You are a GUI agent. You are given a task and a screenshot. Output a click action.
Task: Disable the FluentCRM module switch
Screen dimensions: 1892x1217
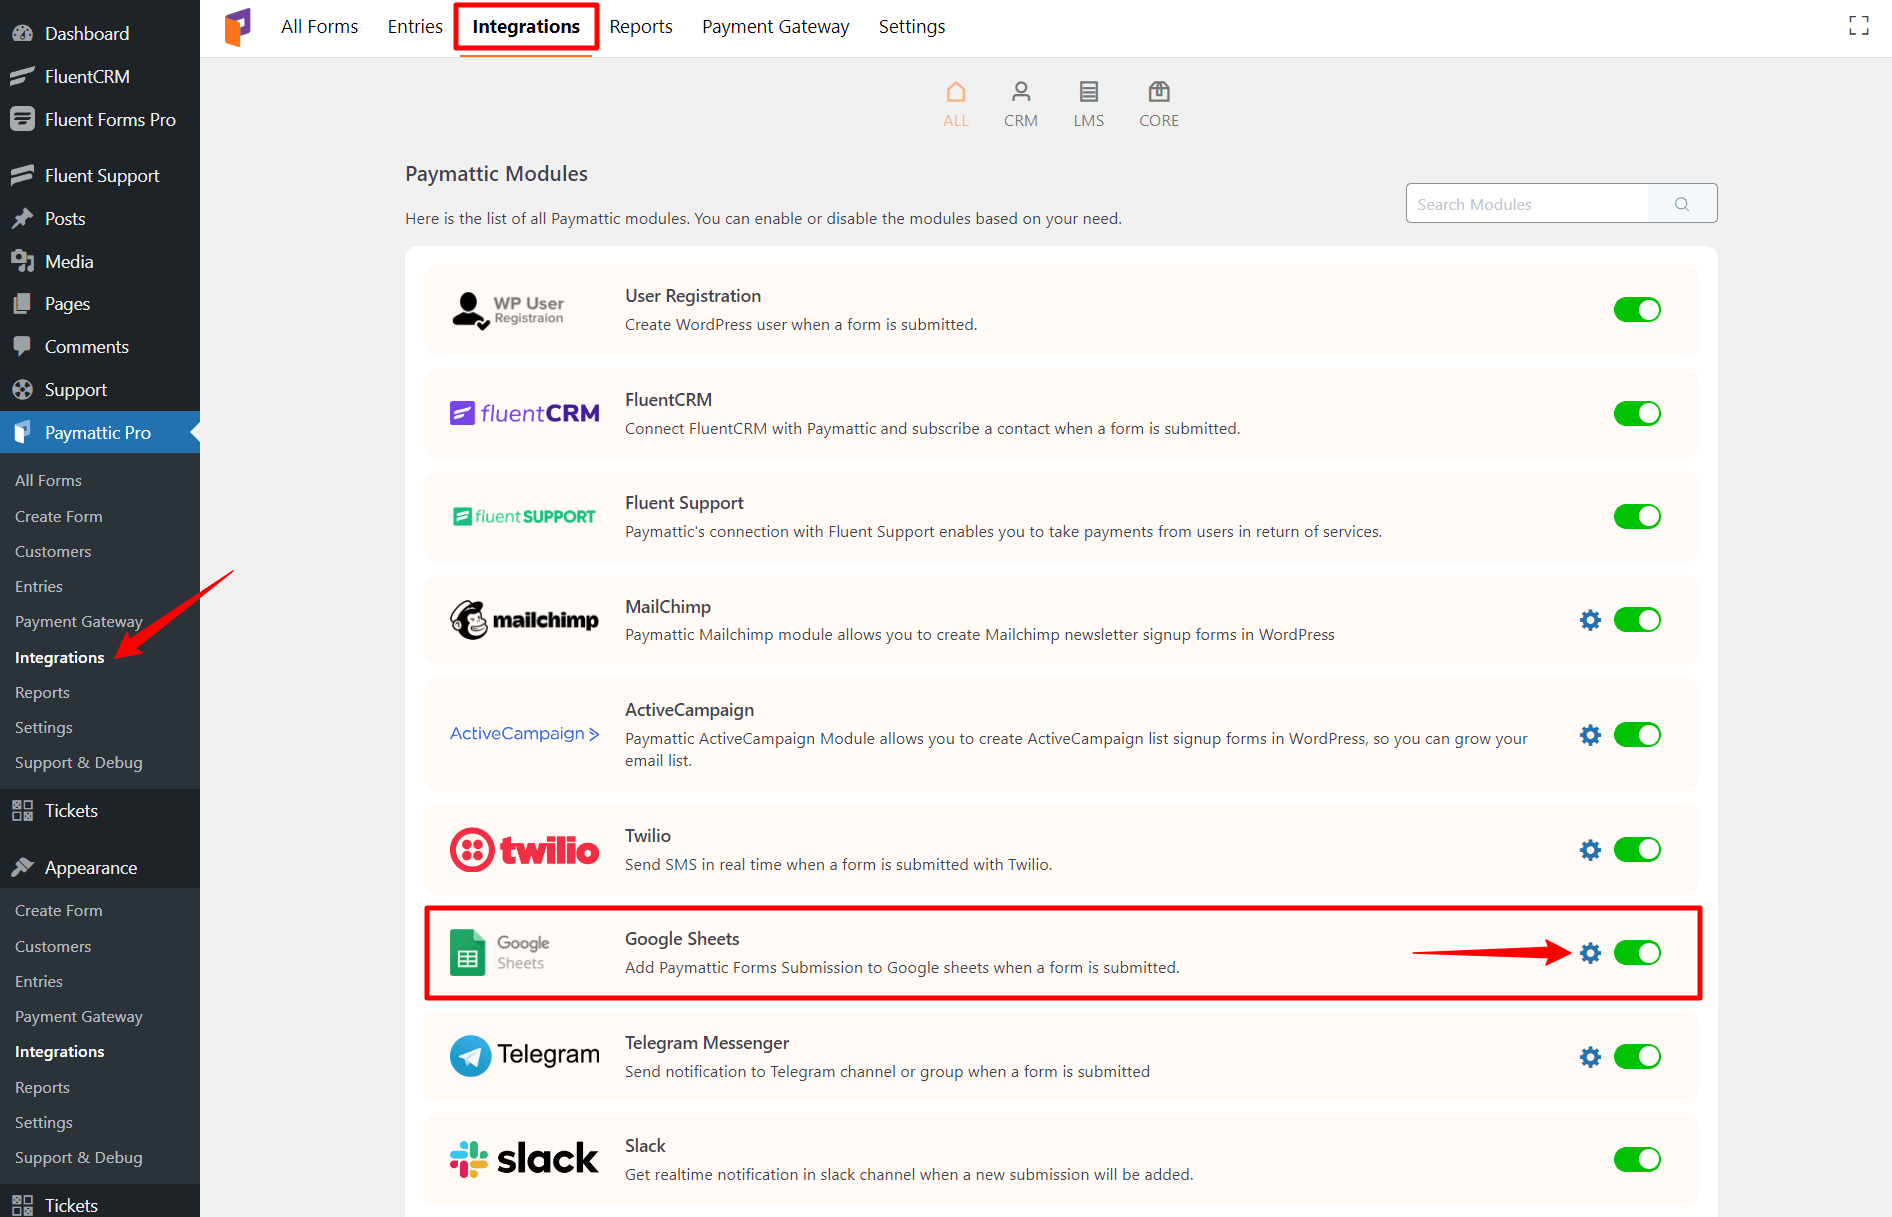tap(1637, 413)
